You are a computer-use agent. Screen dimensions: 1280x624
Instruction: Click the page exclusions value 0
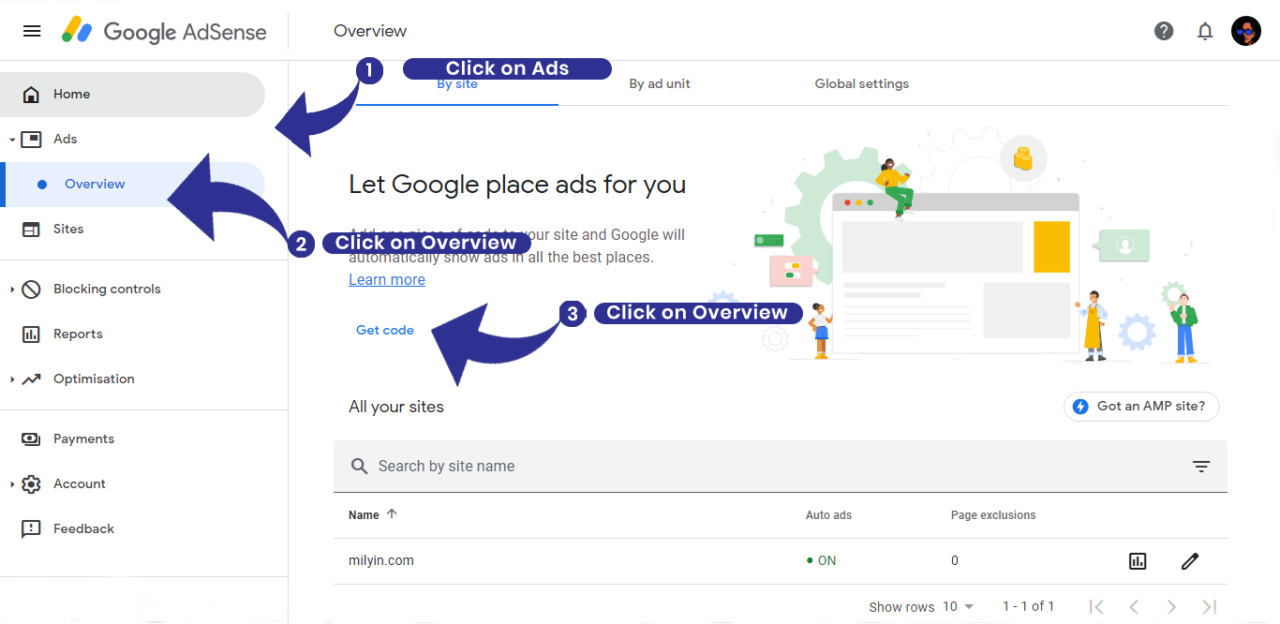coord(955,561)
